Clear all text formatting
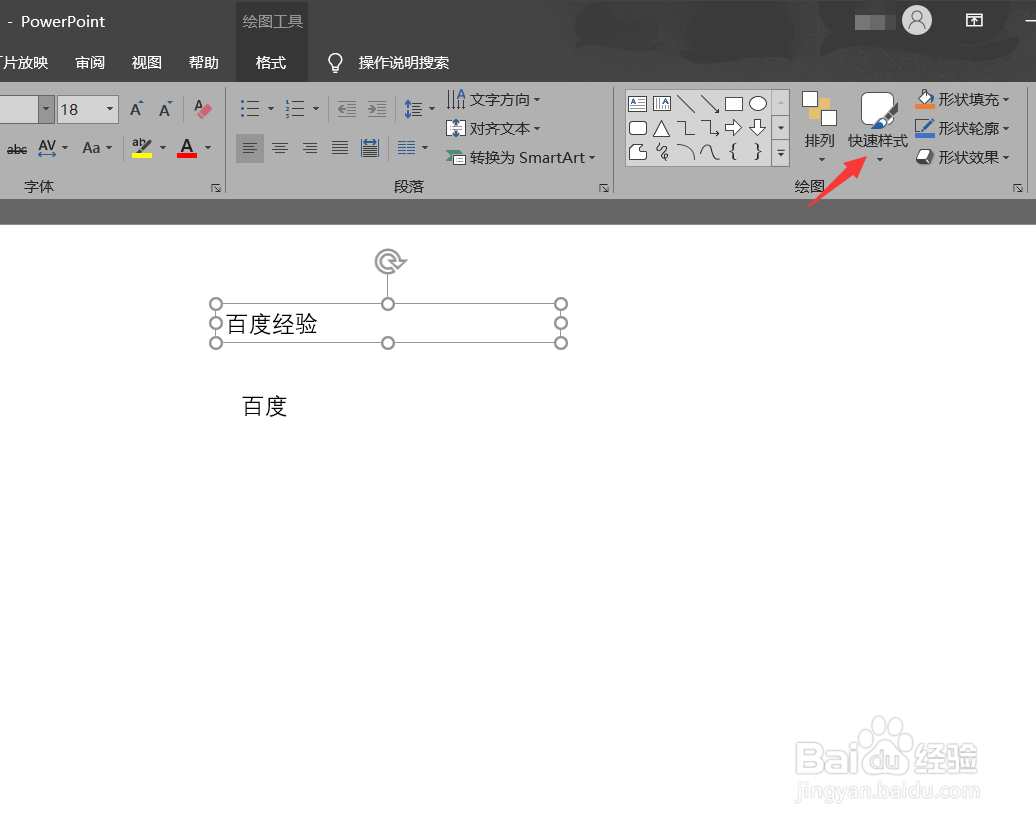1036x827 pixels. point(203,109)
